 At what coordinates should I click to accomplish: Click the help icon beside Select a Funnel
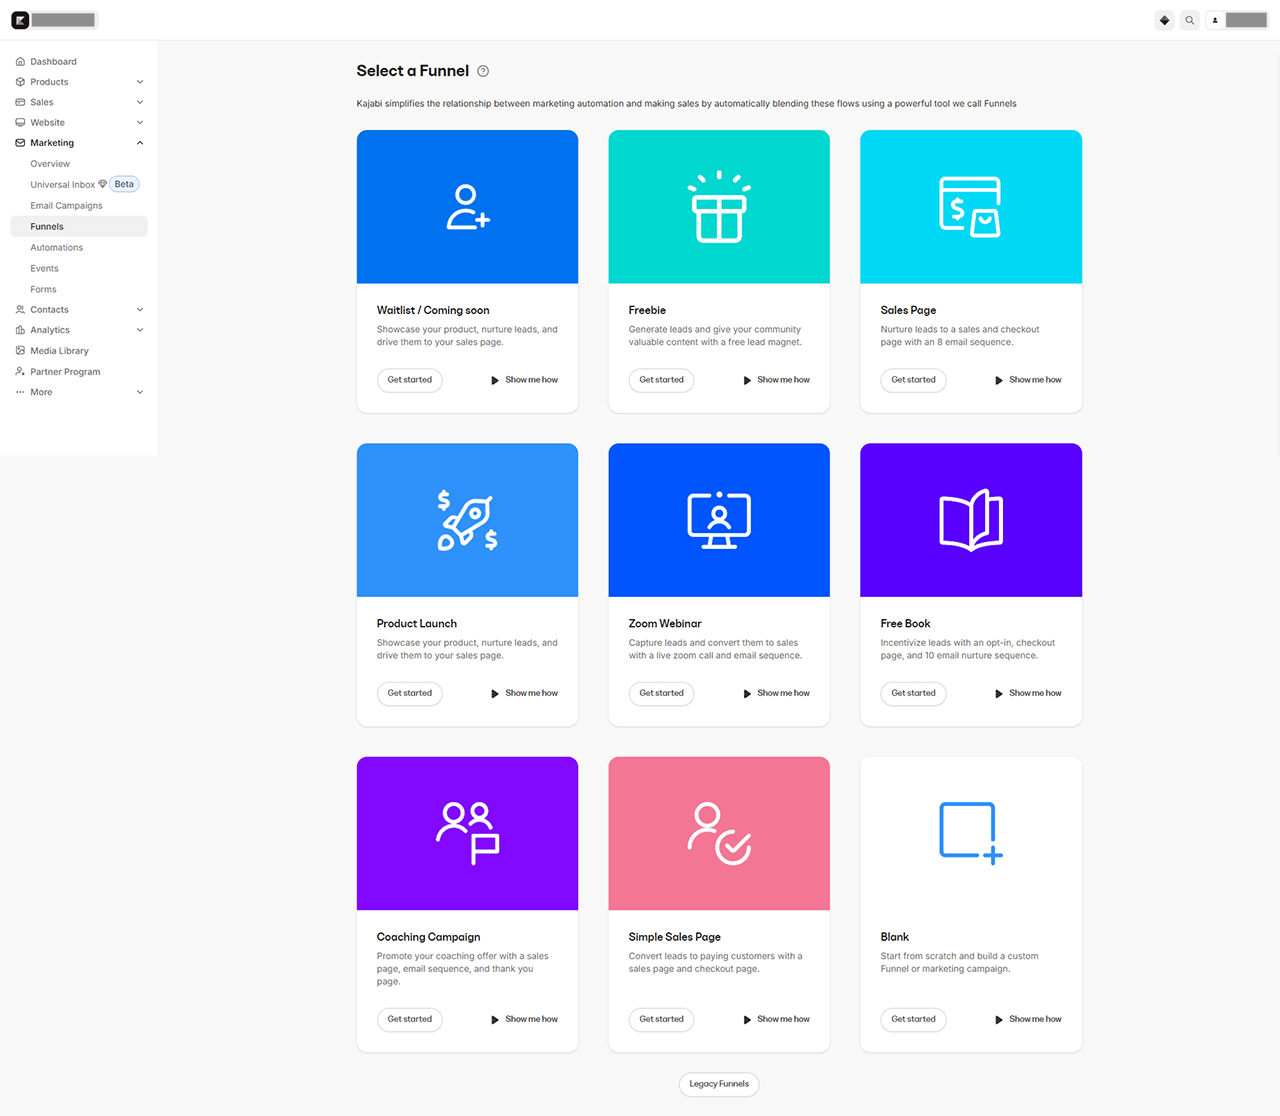[483, 71]
